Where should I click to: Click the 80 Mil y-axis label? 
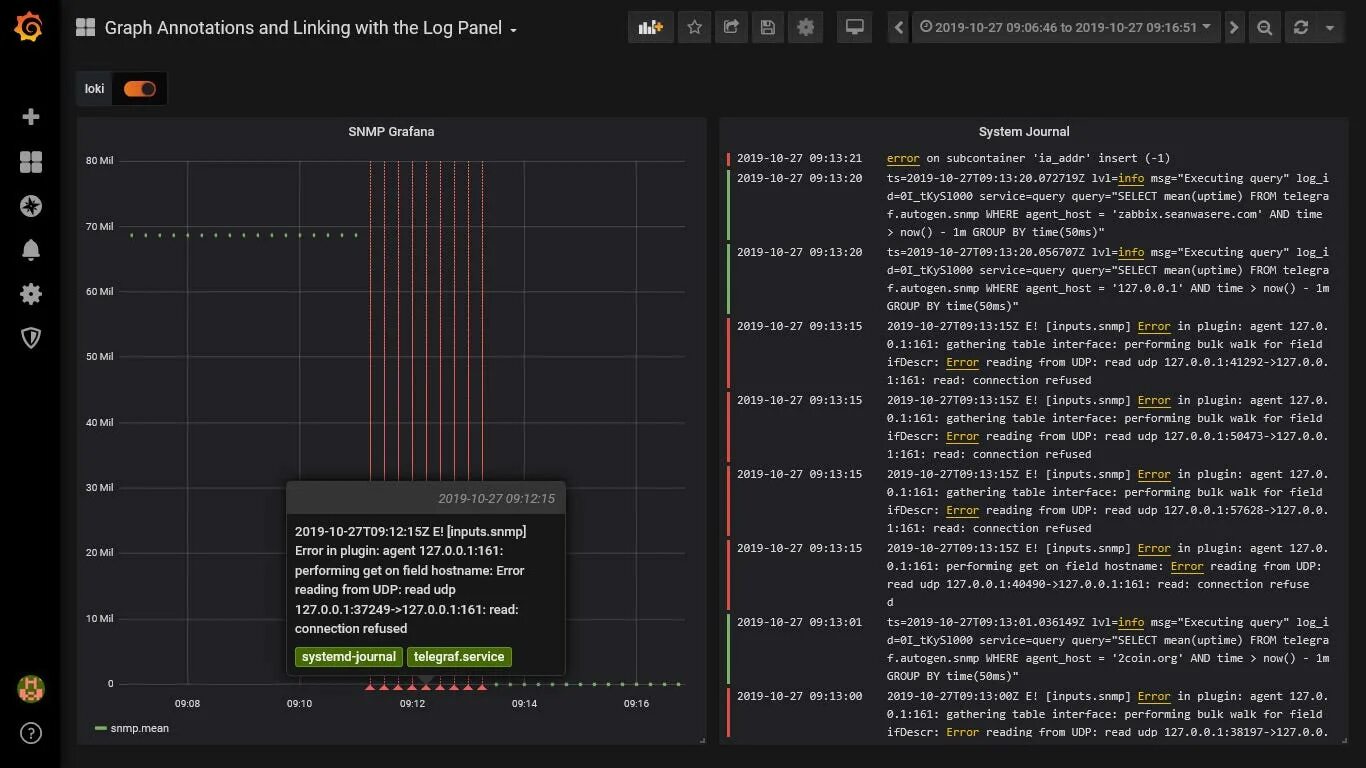click(x=99, y=160)
